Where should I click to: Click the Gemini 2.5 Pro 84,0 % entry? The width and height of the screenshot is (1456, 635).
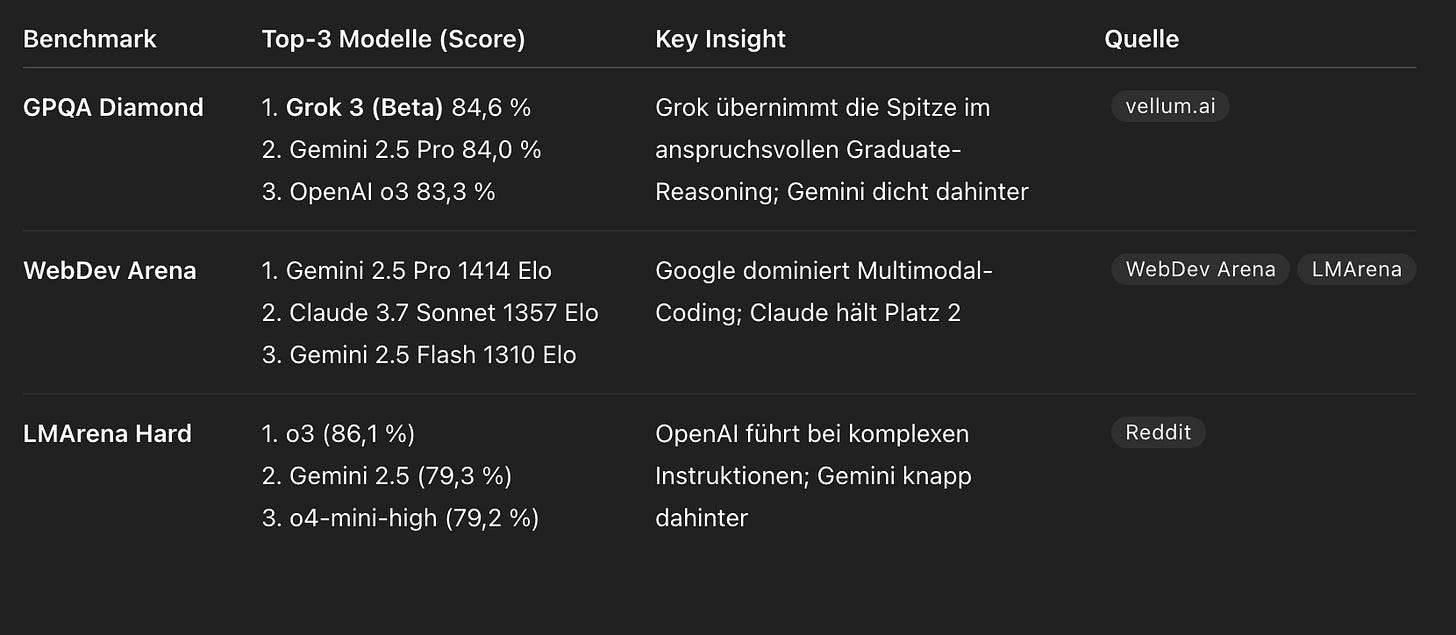pyautogui.click(x=414, y=149)
